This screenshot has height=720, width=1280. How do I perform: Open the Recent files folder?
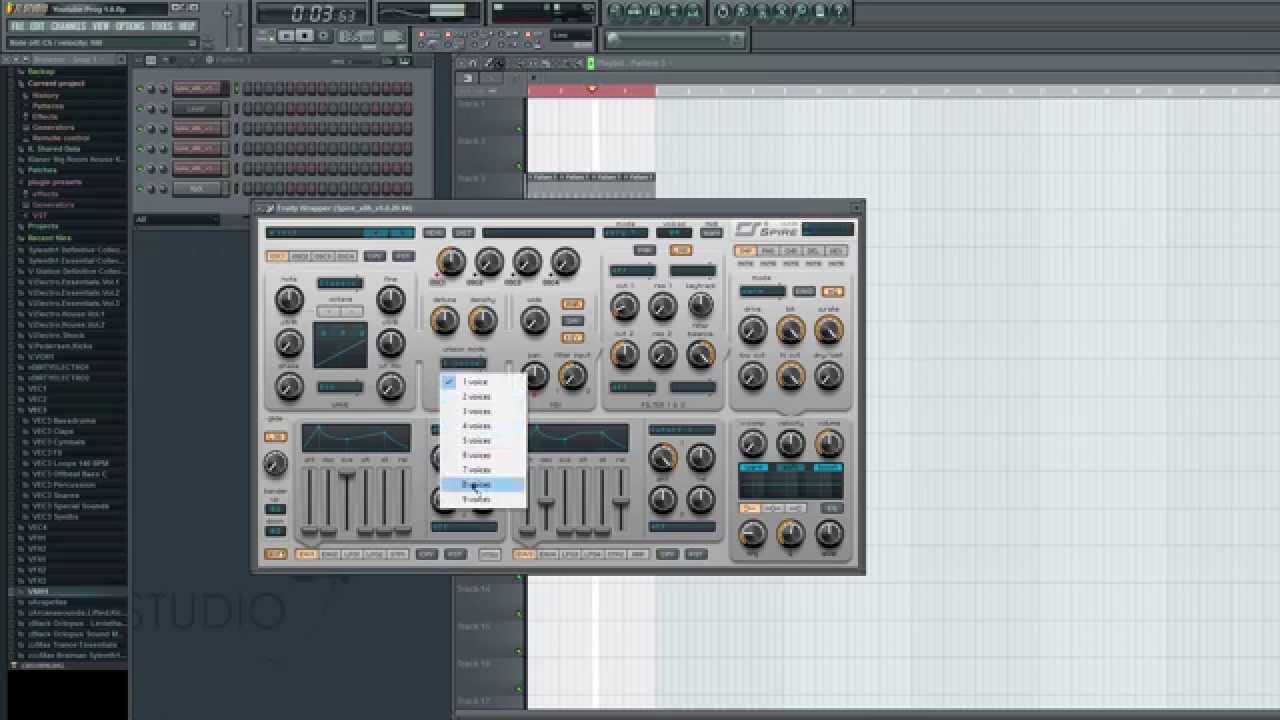click(49, 238)
